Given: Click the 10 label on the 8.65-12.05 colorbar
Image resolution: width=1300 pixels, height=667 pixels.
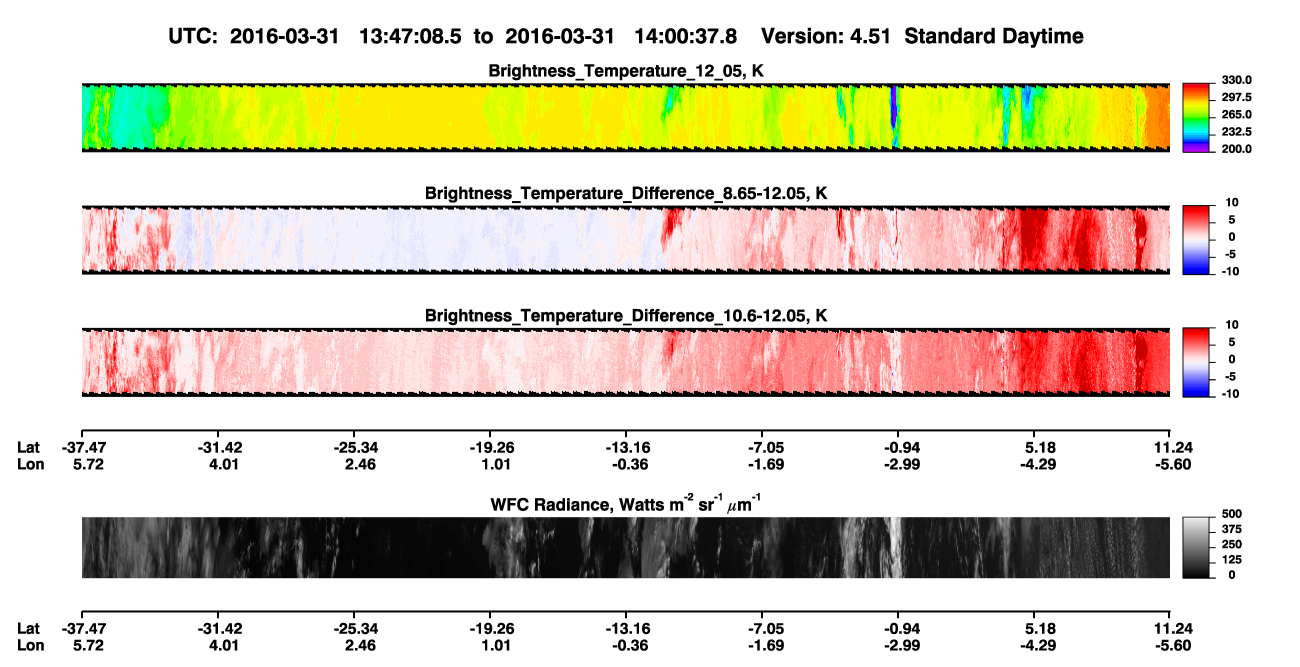Looking at the screenshot, I should click(1231, 202).
